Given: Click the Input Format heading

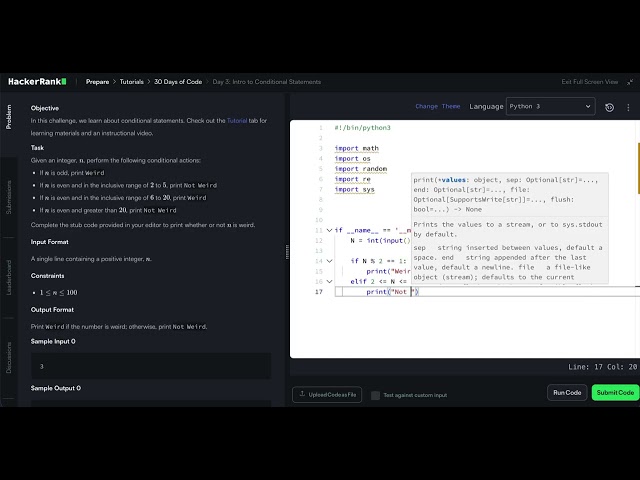Looking at the screenshot, I should click(x=49, y=242).
